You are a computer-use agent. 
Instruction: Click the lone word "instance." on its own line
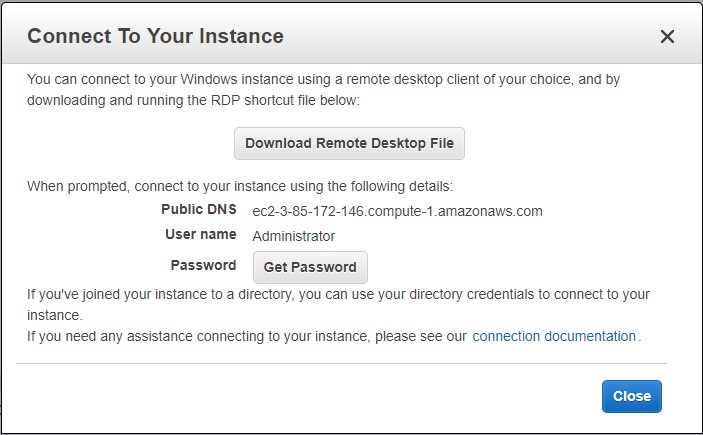(54, 314)
